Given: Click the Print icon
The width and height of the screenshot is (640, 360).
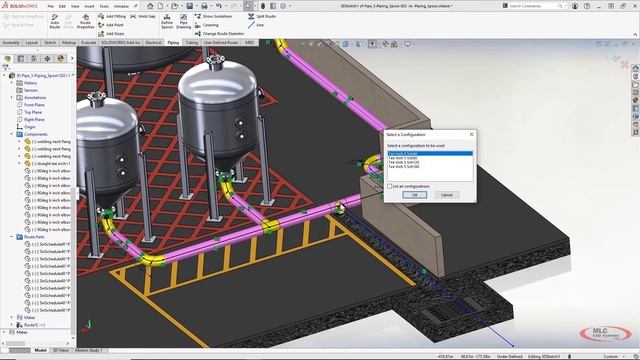Looking at the screenshot, I should 204,6.
